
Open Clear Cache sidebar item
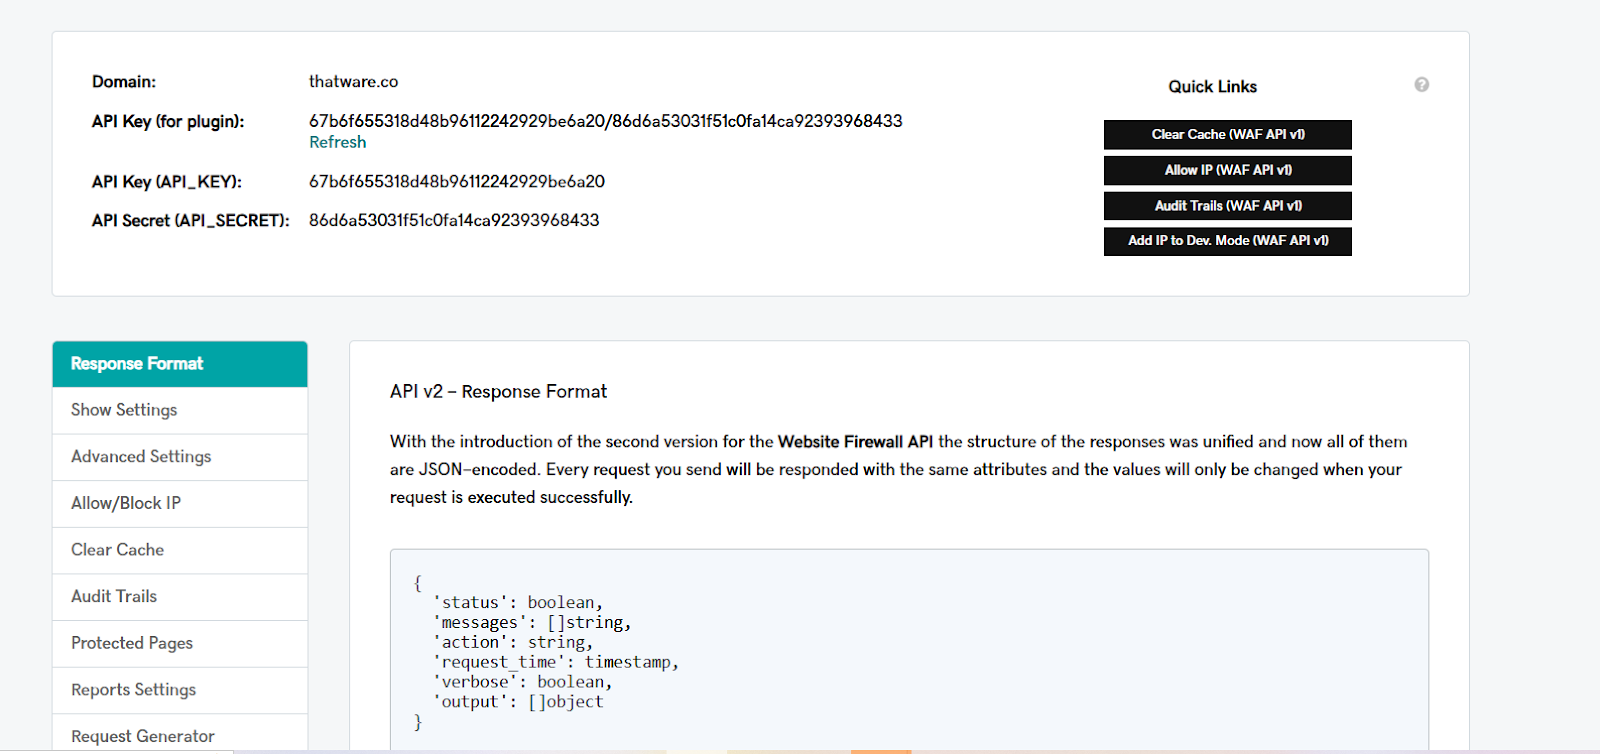point(180,550)
